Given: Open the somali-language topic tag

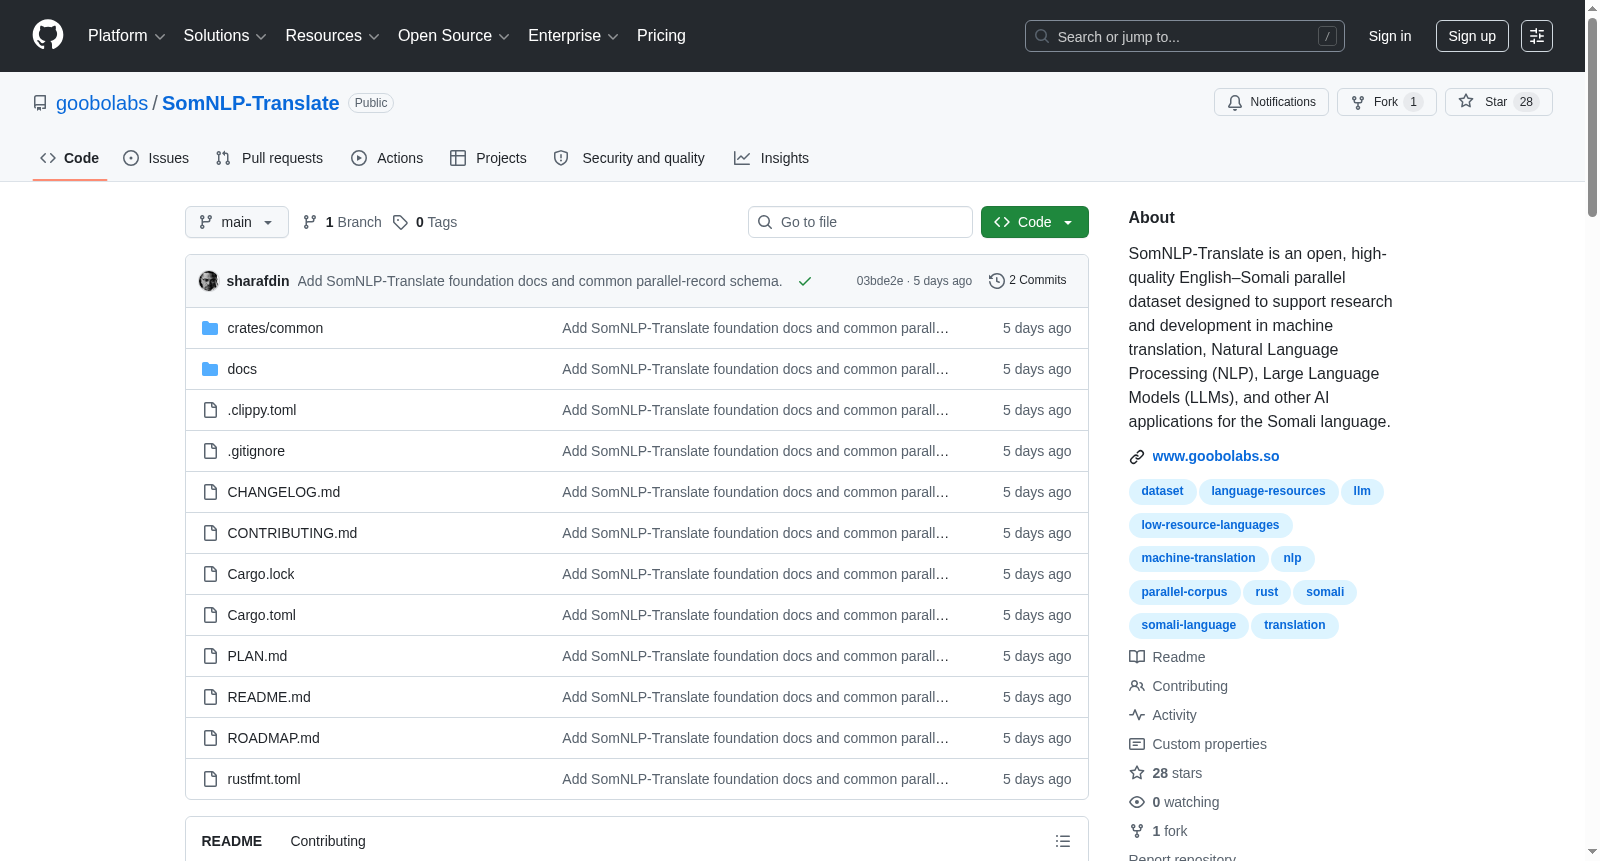Looking at the screenshot, I should tap(1189, 625).
